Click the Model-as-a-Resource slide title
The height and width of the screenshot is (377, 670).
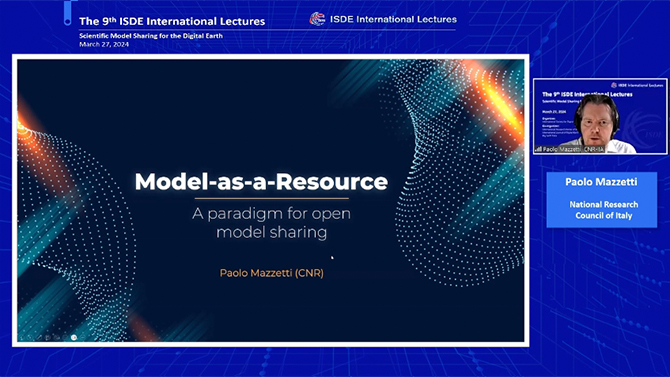[261, 182]
